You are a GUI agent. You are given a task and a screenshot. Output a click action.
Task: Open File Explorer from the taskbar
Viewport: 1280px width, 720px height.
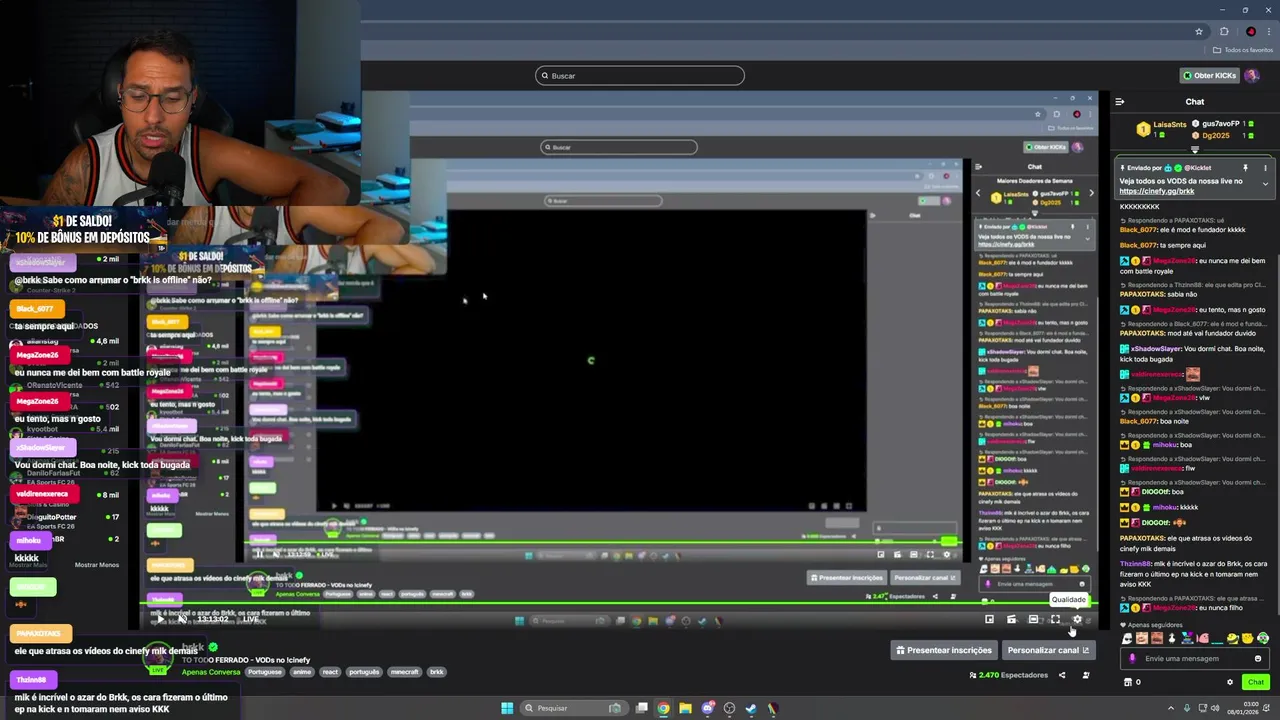[685, 708]
